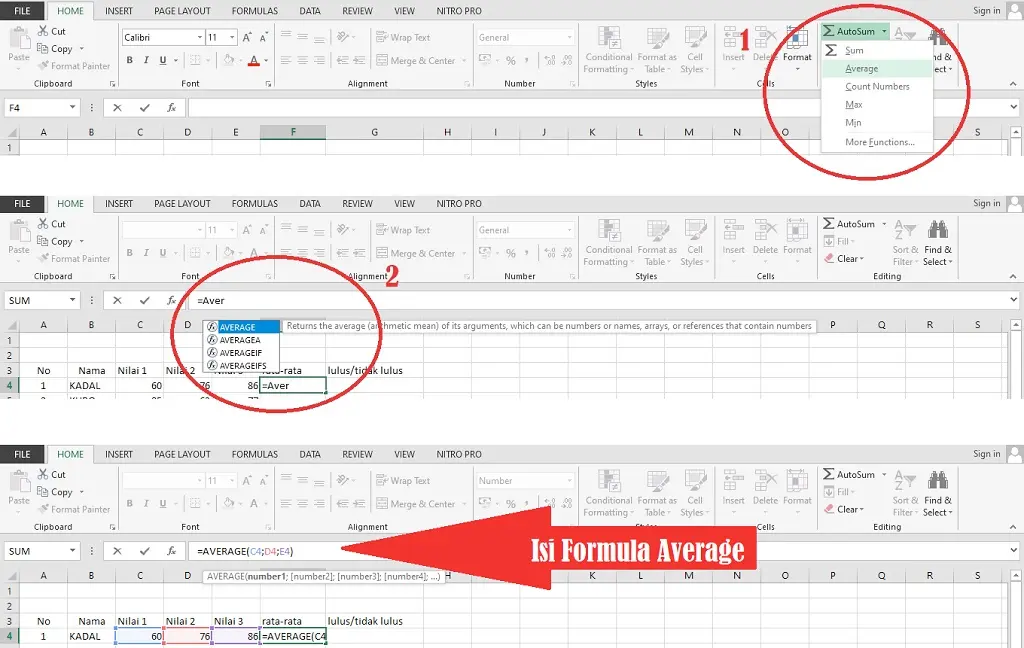Image resolution: width=1024 pixels, height=648 pixels.
Task: Choose Sum from the AutoSum menu
Action: coord(877,50)
